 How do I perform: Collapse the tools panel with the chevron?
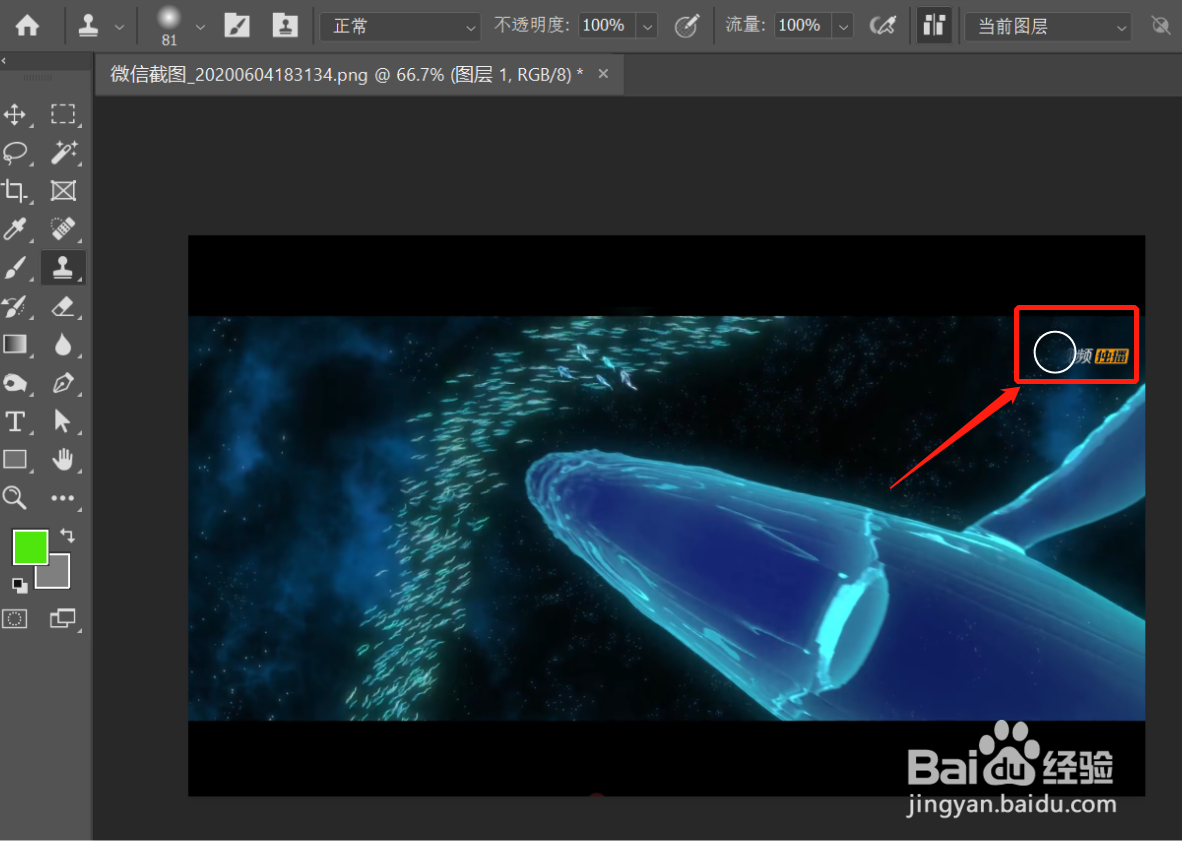[4, 60]
